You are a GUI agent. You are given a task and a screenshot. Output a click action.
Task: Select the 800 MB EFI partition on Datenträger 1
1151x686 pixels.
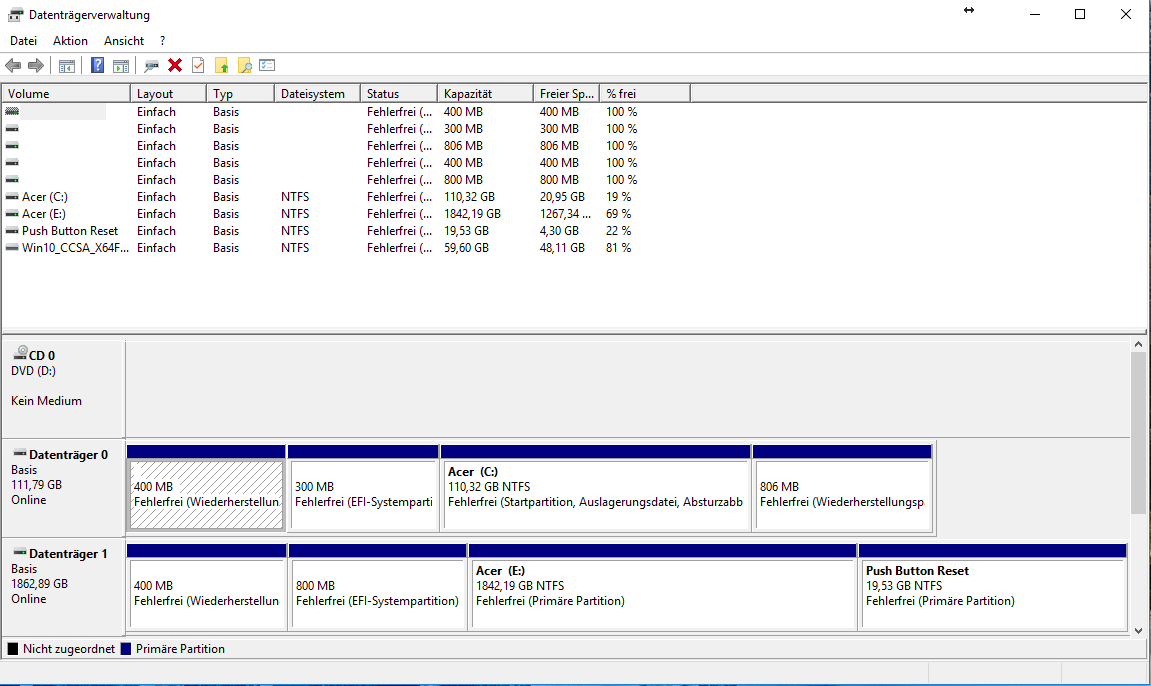[x=378, y=594]
